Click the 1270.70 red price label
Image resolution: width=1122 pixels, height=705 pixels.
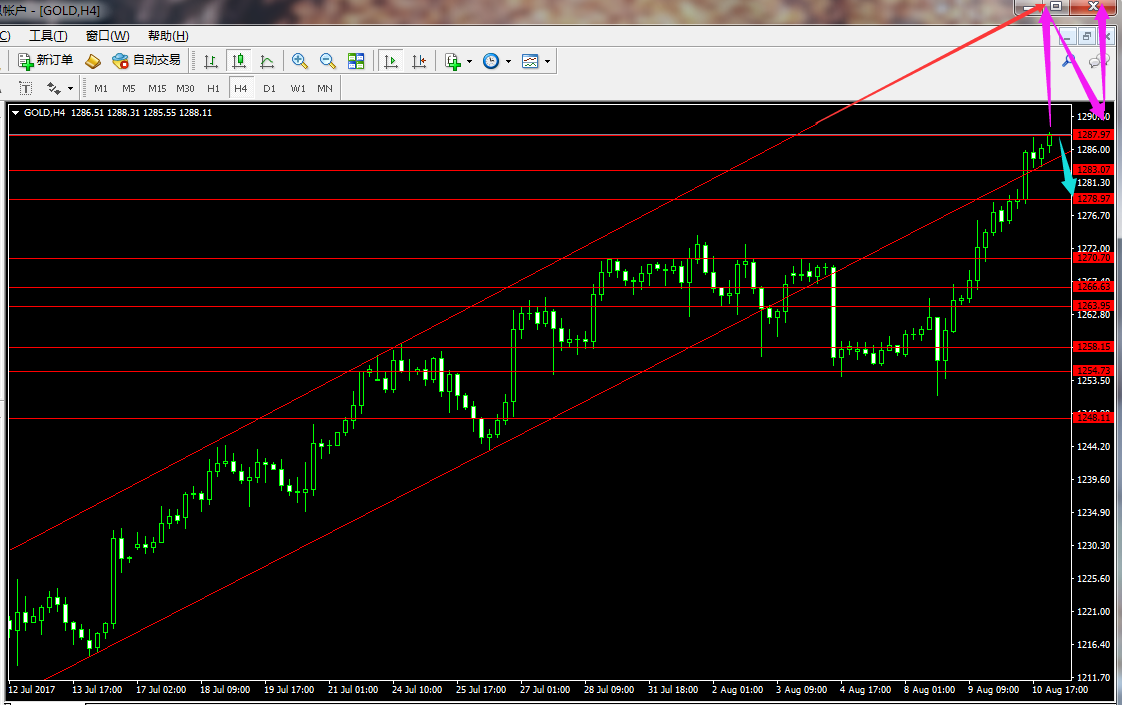click(1093, 258)
